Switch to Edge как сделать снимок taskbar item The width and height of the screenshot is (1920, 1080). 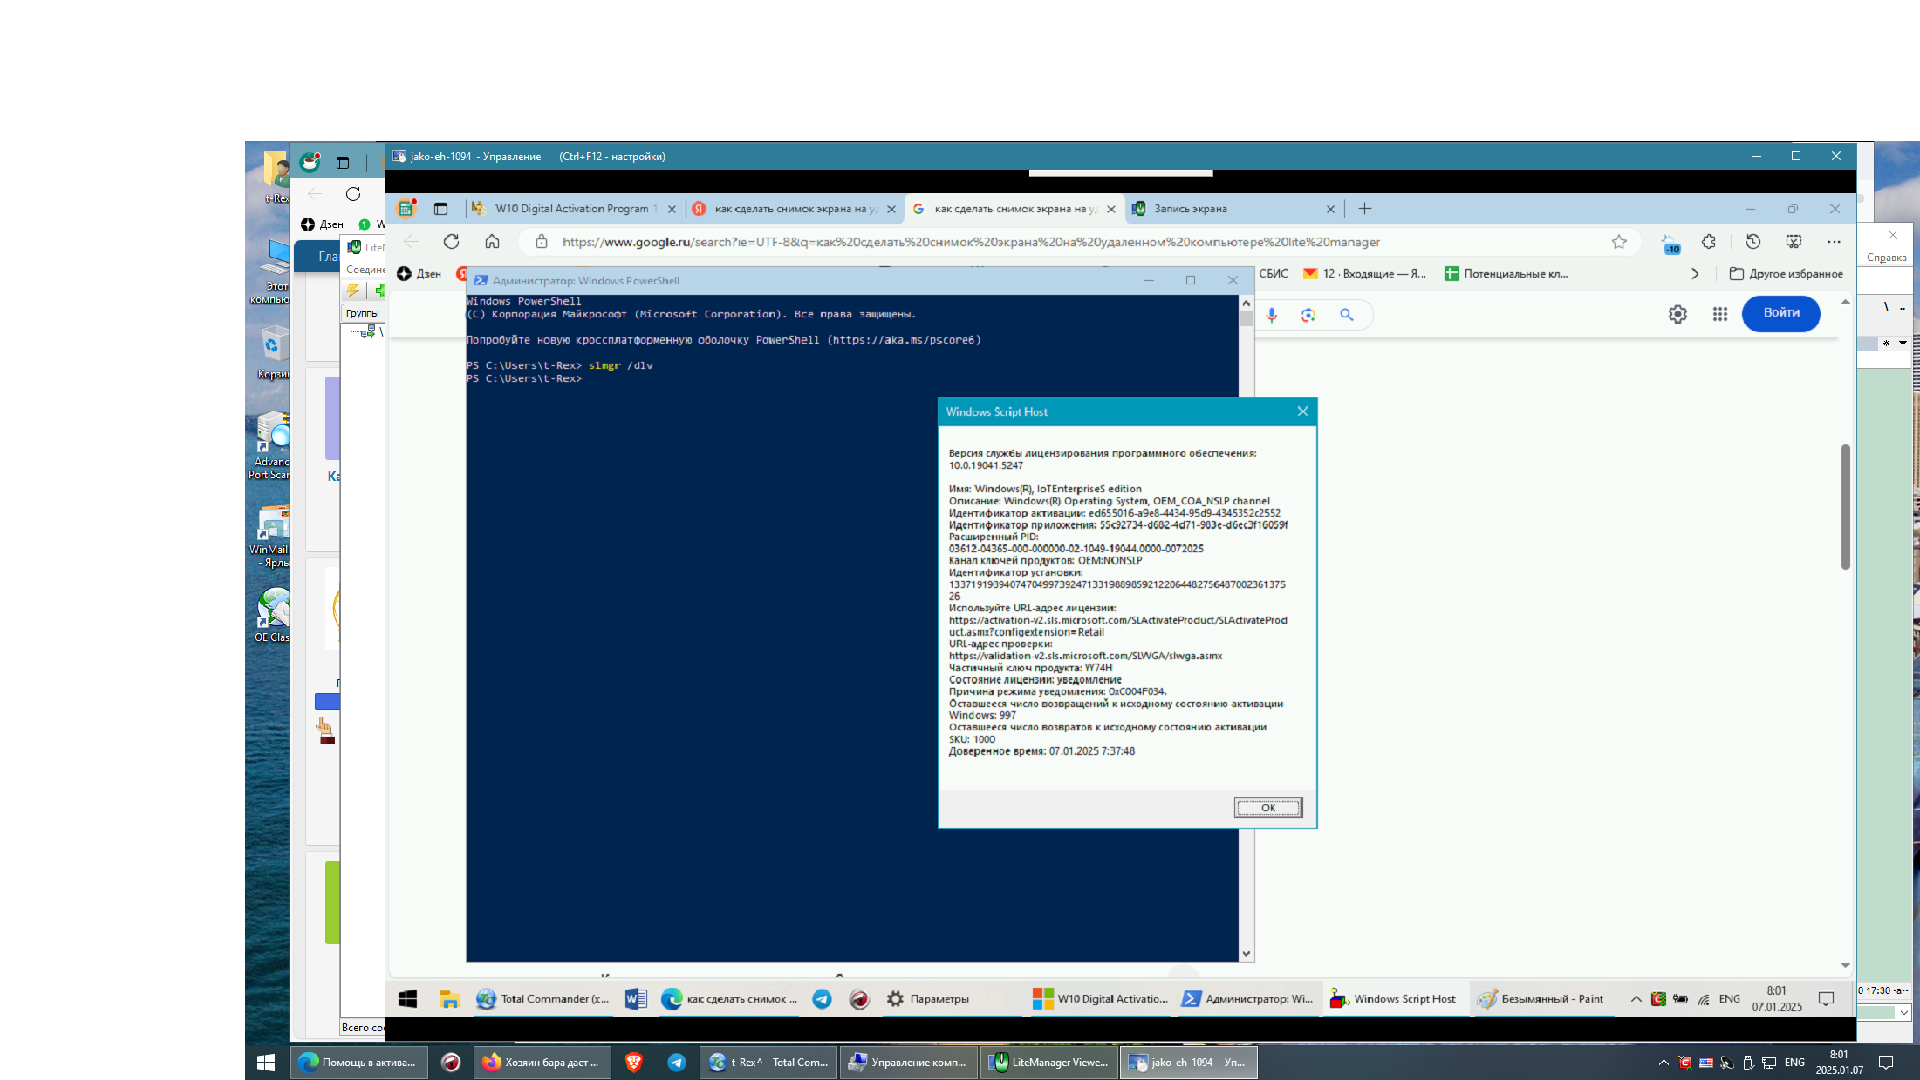tap(730, 999)
